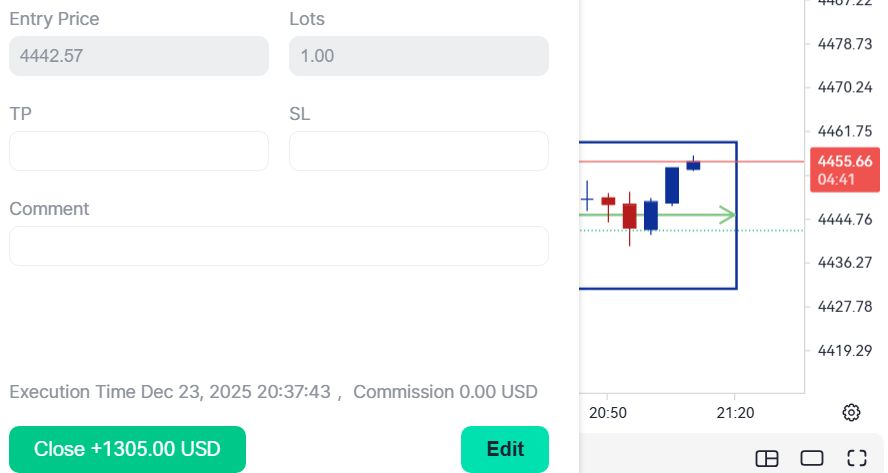Viewport: 888px width, 473px height.
Task: Focus the SL input field
Action: (x=418, y=151)
